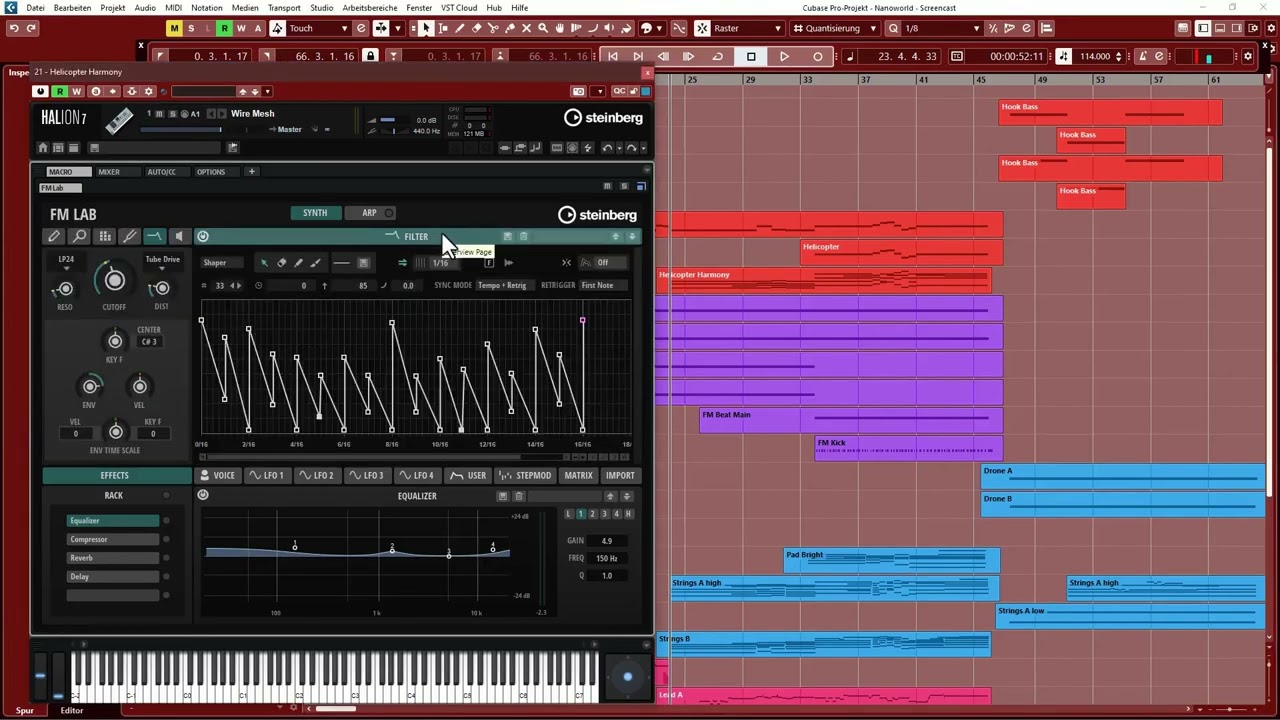The height and width of the screenshot is (720, 1280).
Task: Click the locator lock icon
Action: click(x=370, y=56)
